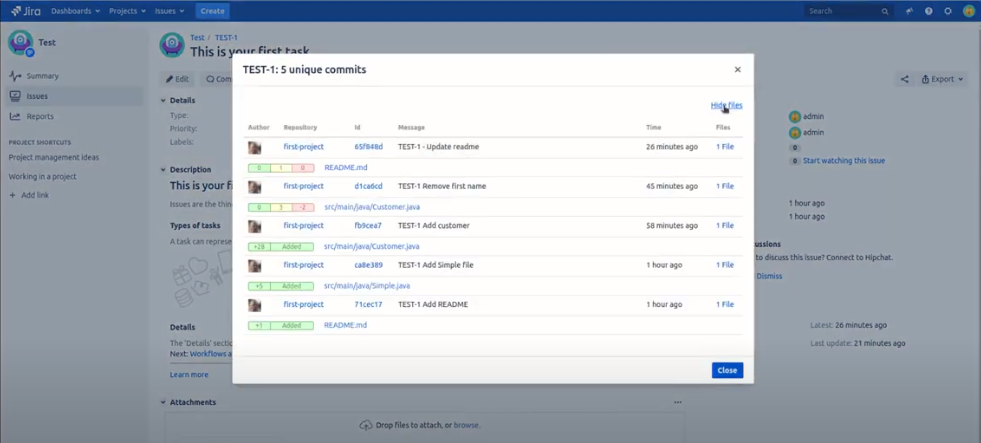Click the share icon near Export
This screenshot has width=981, height=443.
click(x=905, y=79)
